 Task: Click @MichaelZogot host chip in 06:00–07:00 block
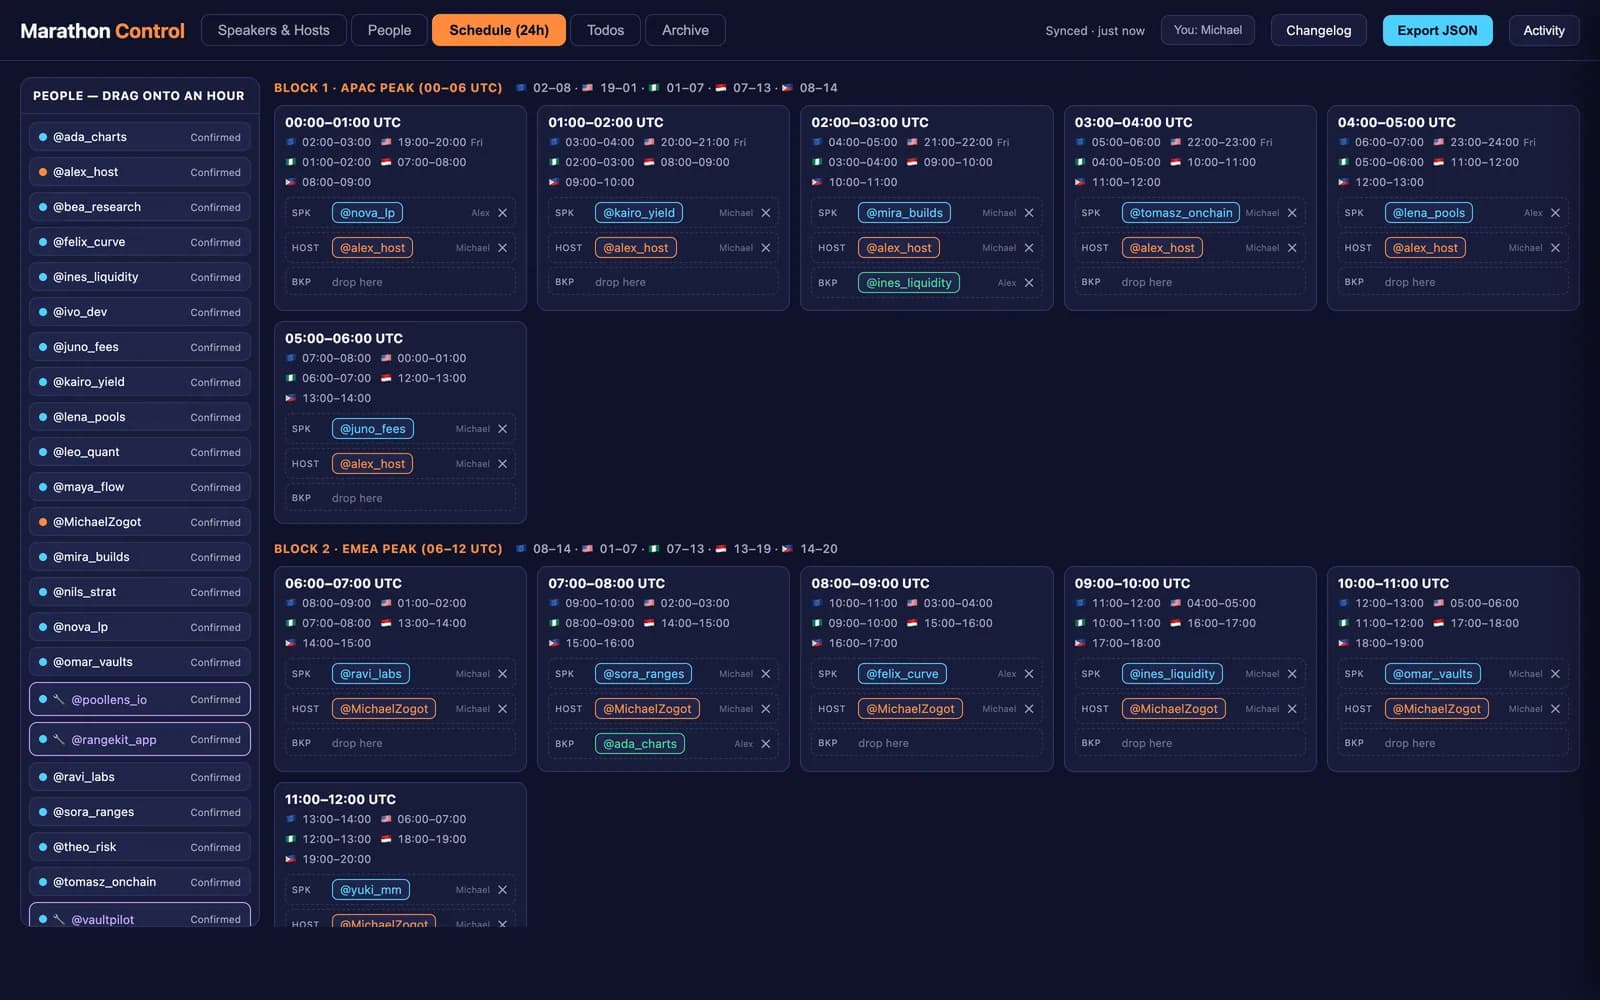[384, 709]
